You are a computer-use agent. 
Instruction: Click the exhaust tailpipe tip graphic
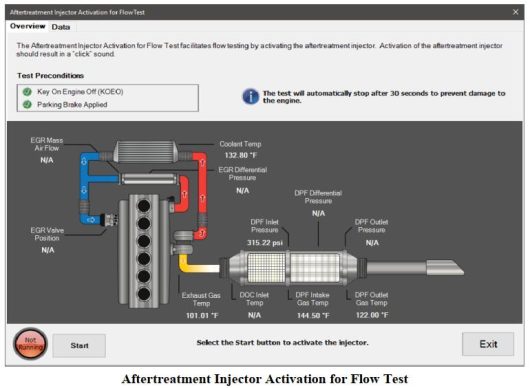click(x=445, y=267)
